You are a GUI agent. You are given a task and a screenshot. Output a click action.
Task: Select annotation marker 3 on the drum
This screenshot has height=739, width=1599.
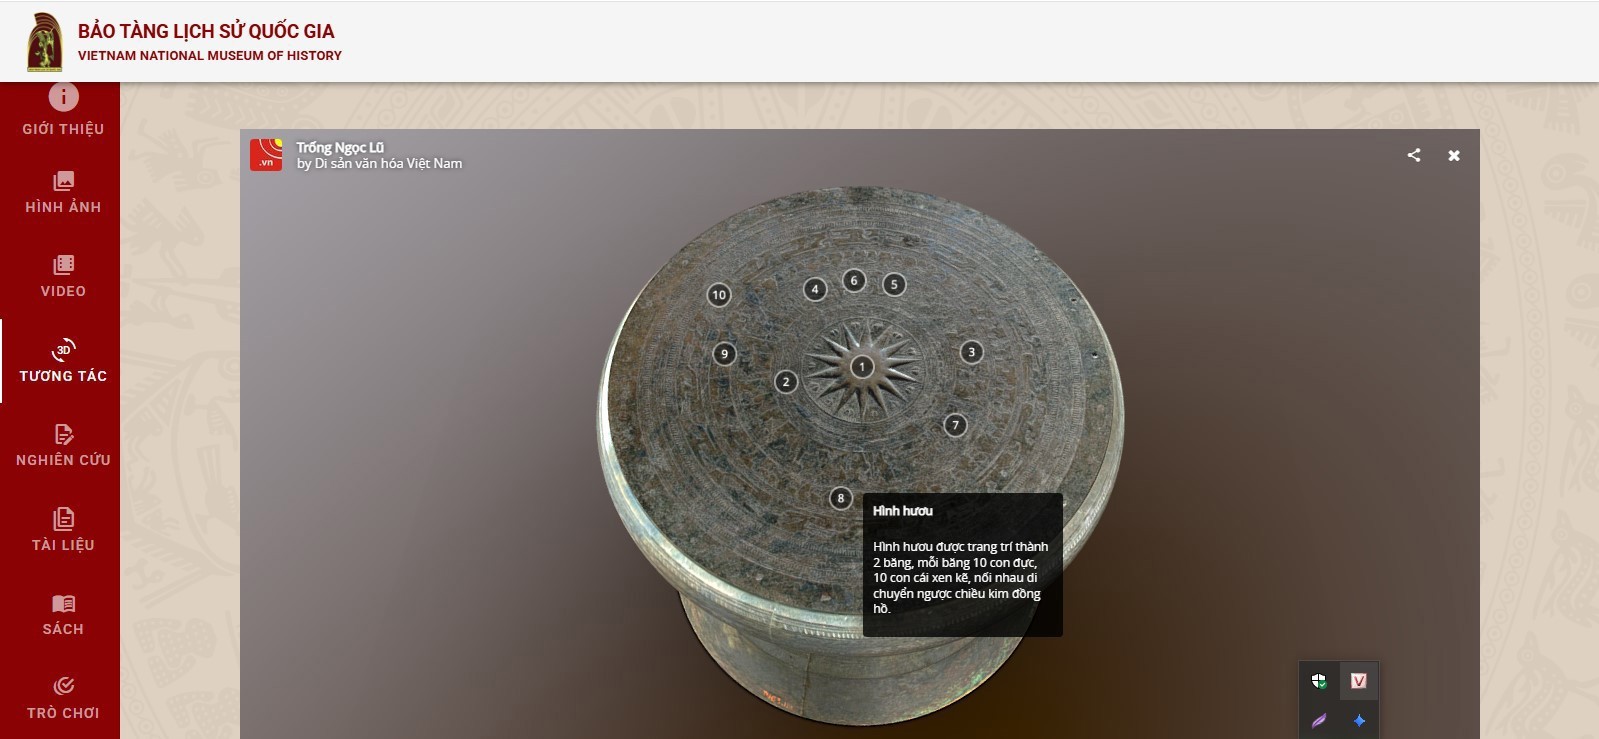[971, 352]
